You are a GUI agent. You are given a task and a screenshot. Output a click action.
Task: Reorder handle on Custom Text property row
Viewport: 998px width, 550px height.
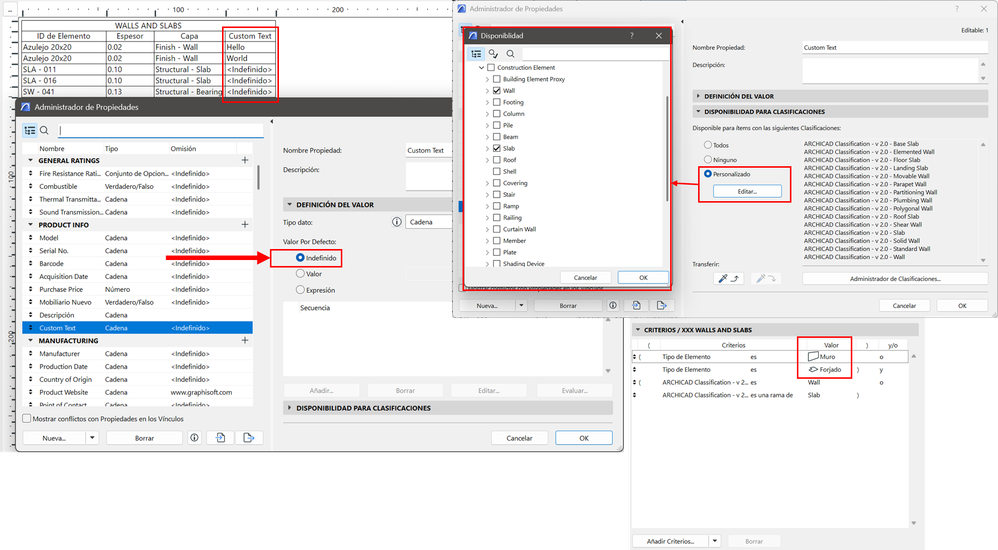pyautogui.click(x=31, y=328)
